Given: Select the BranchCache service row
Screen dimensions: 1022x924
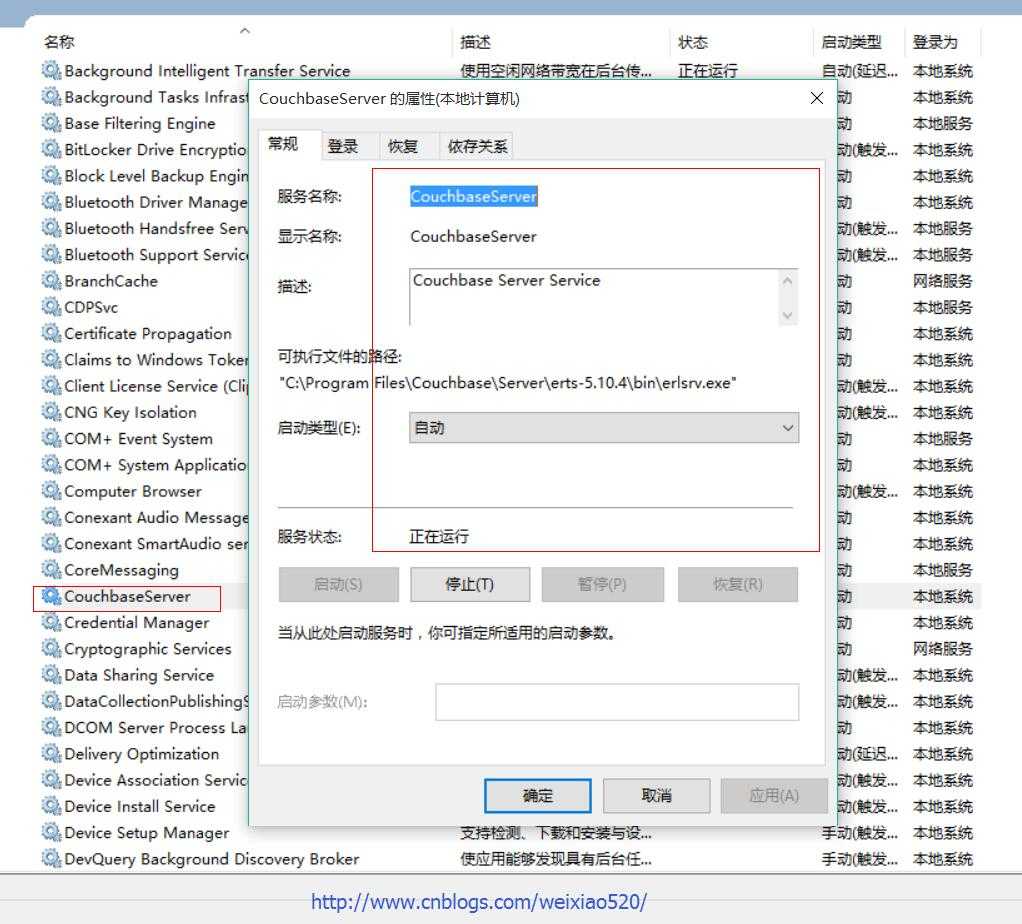Looking at the screenshot, I should point(144,281).
